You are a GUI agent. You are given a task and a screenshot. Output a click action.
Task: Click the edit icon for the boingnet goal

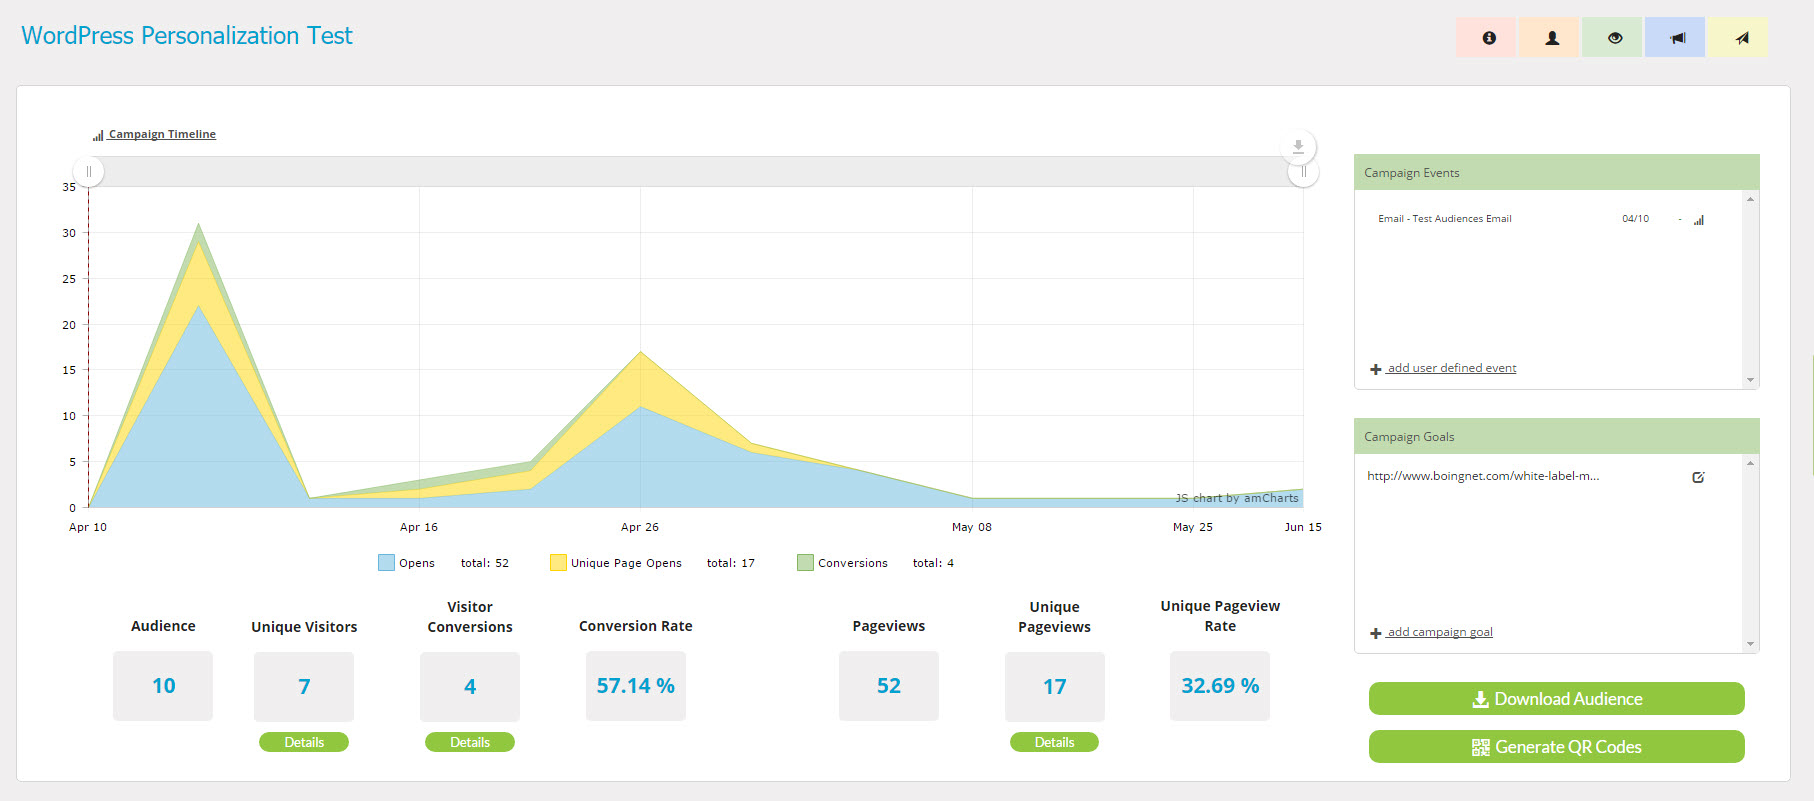click(x=1698, y=477)
